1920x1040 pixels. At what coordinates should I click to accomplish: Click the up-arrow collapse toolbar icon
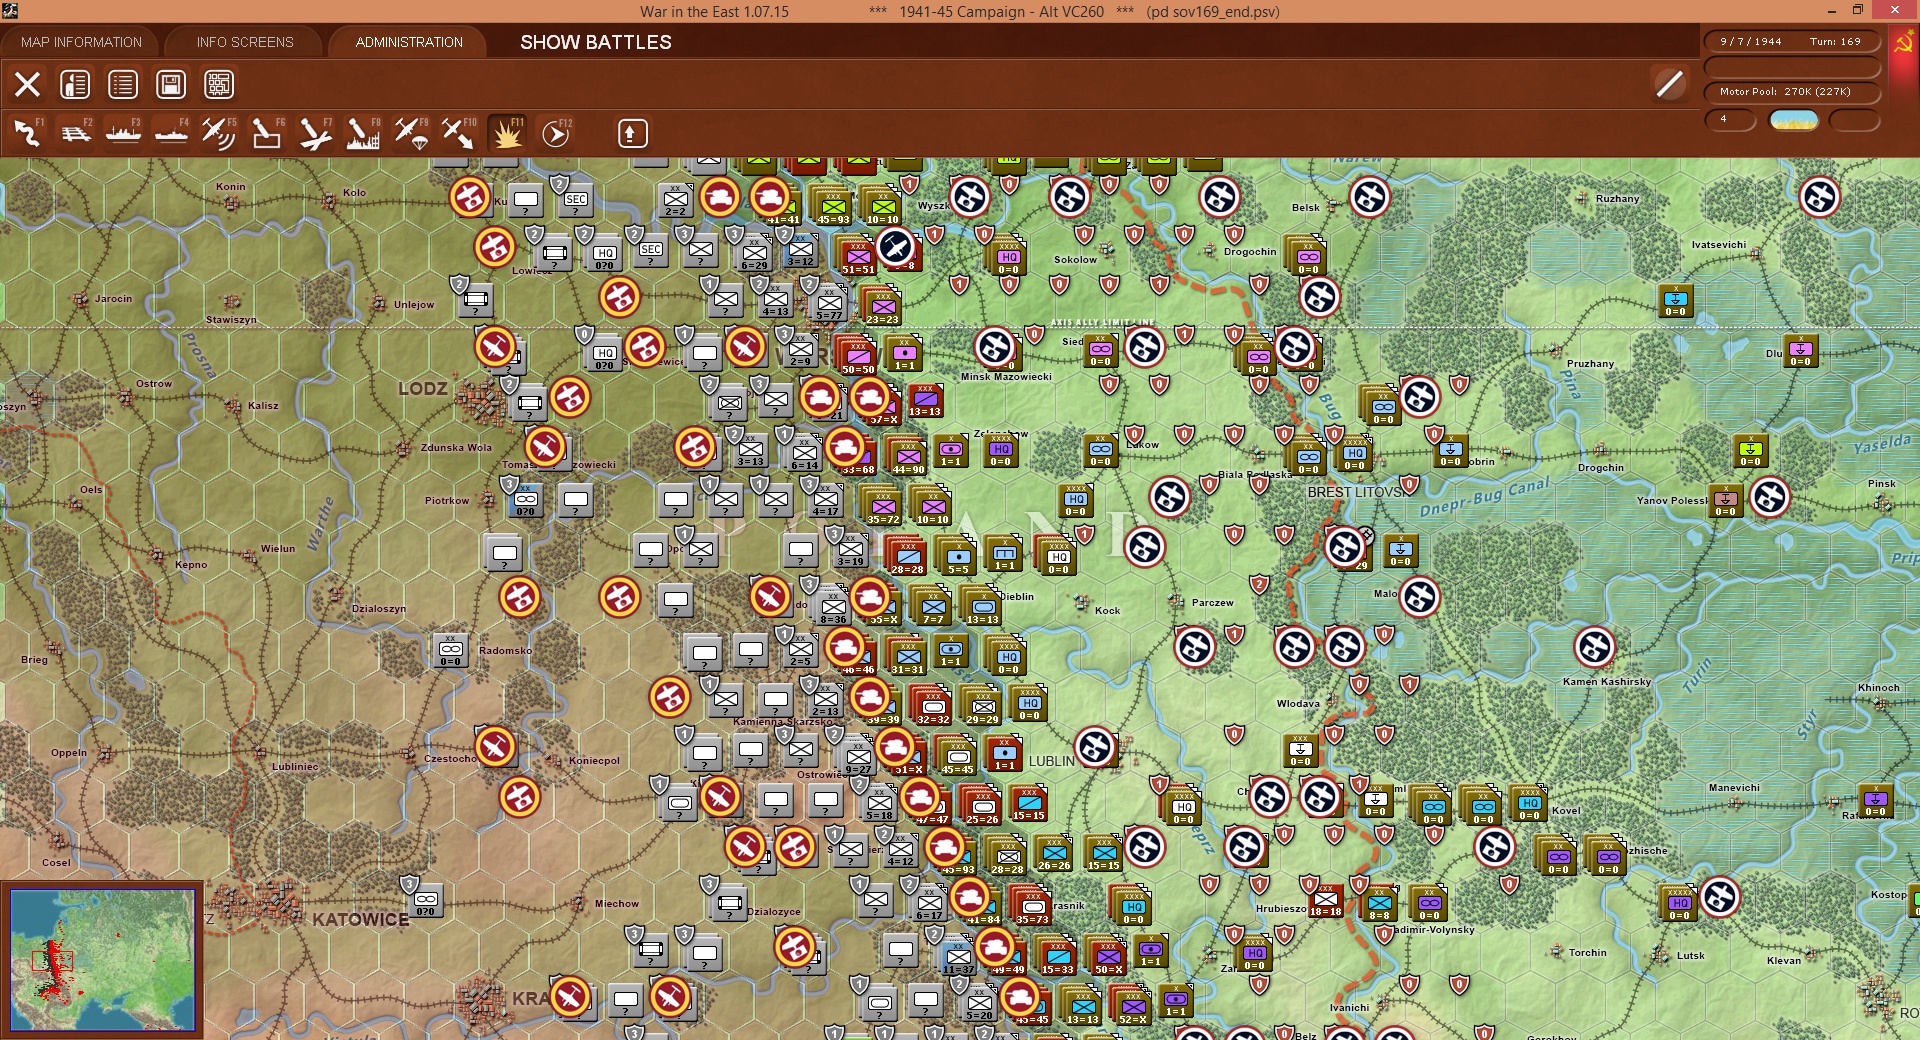click(633, 133)
